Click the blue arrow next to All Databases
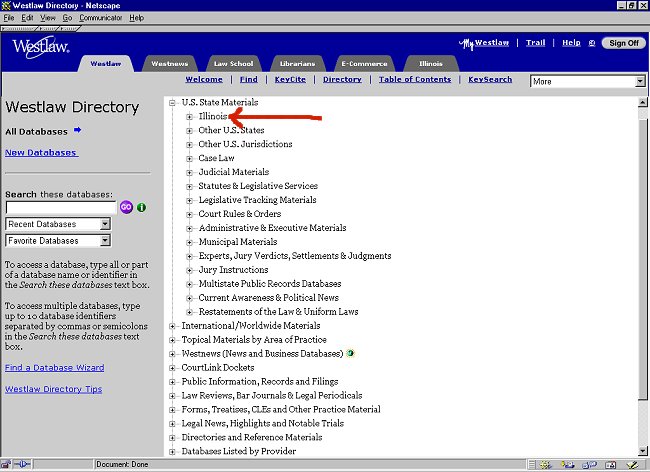The width and height of the screenshot is (650, 472). tap(78, 130)
